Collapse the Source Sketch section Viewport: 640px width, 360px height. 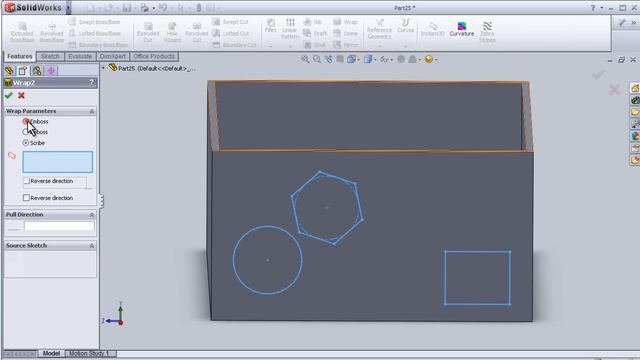point(91,246)
